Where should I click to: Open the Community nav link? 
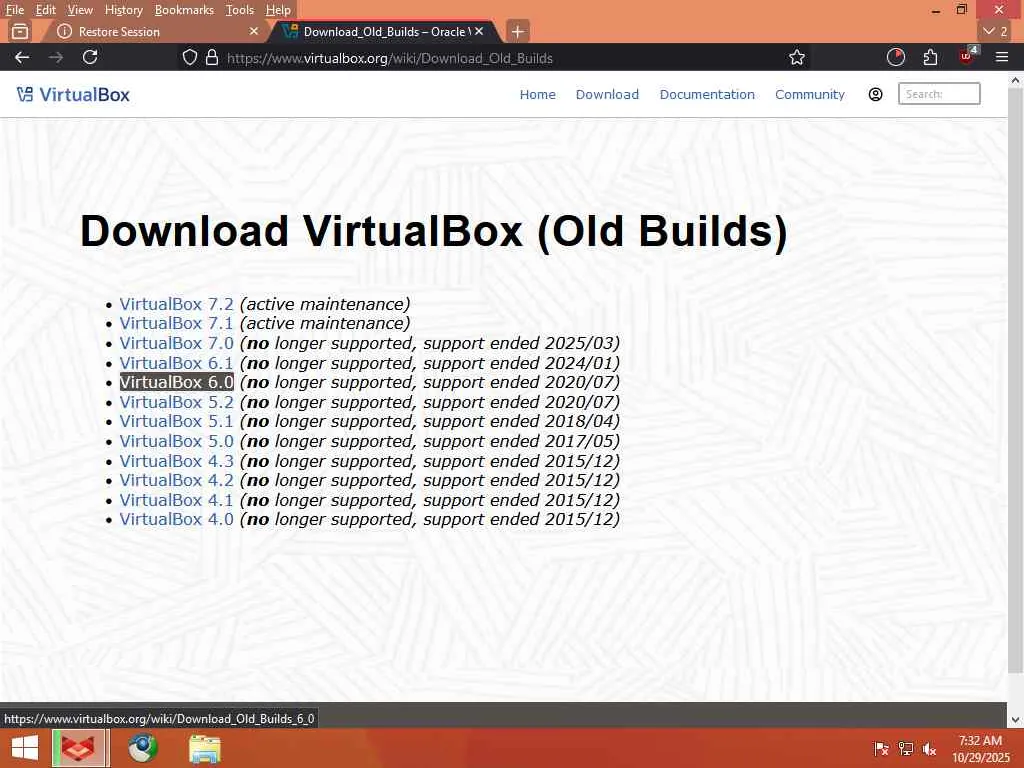pos(810,94)
